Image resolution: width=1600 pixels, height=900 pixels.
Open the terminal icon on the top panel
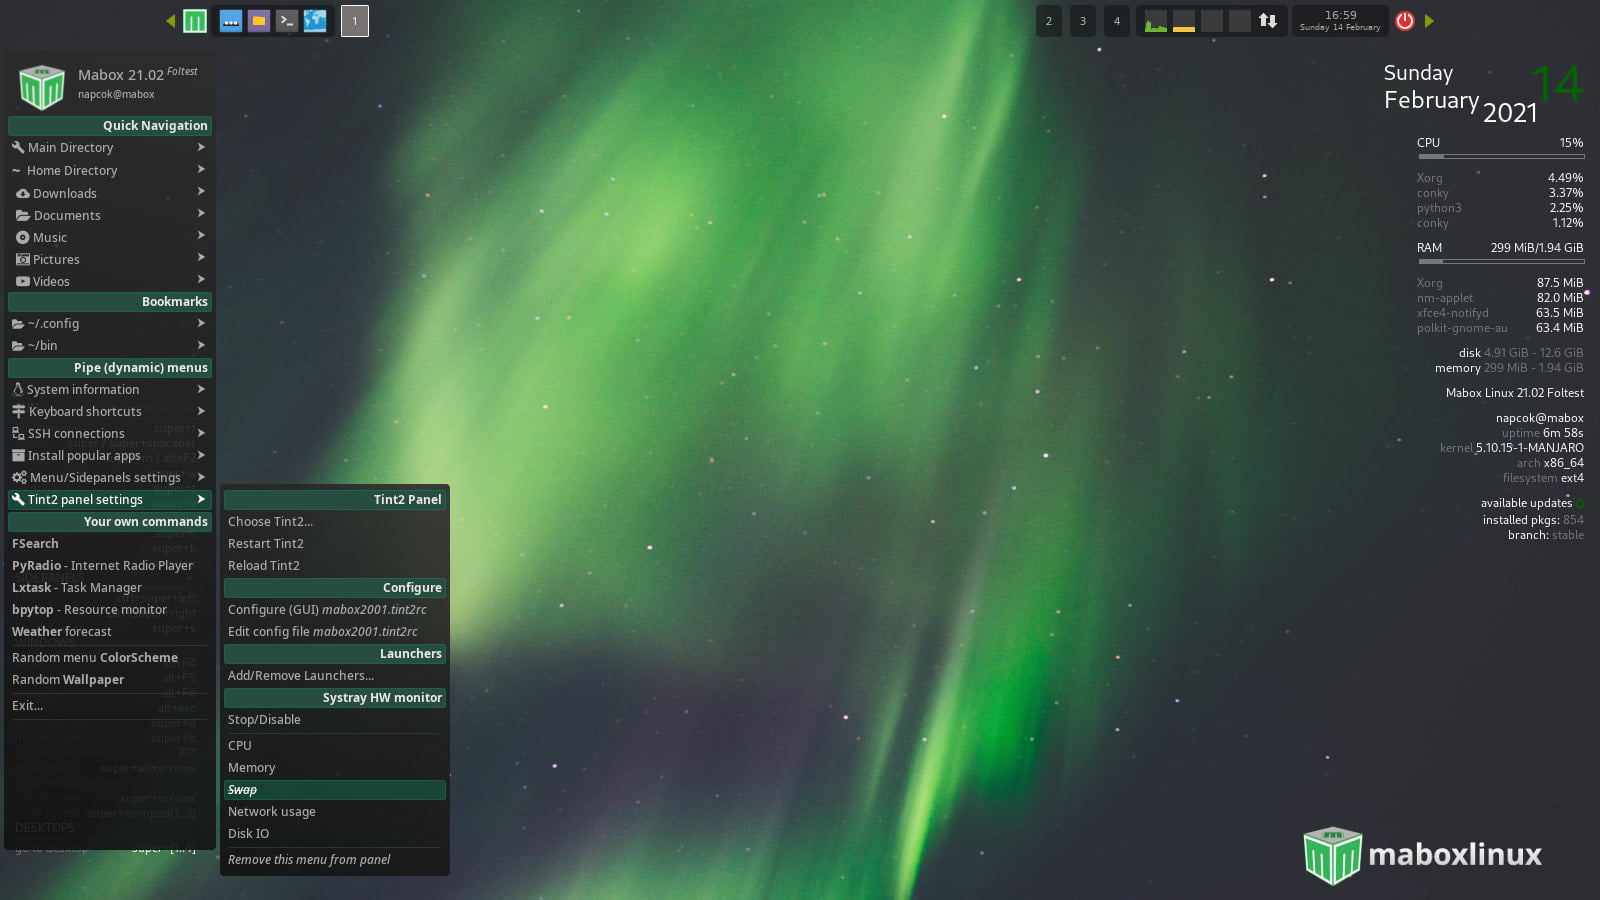[x=287, y=20]
